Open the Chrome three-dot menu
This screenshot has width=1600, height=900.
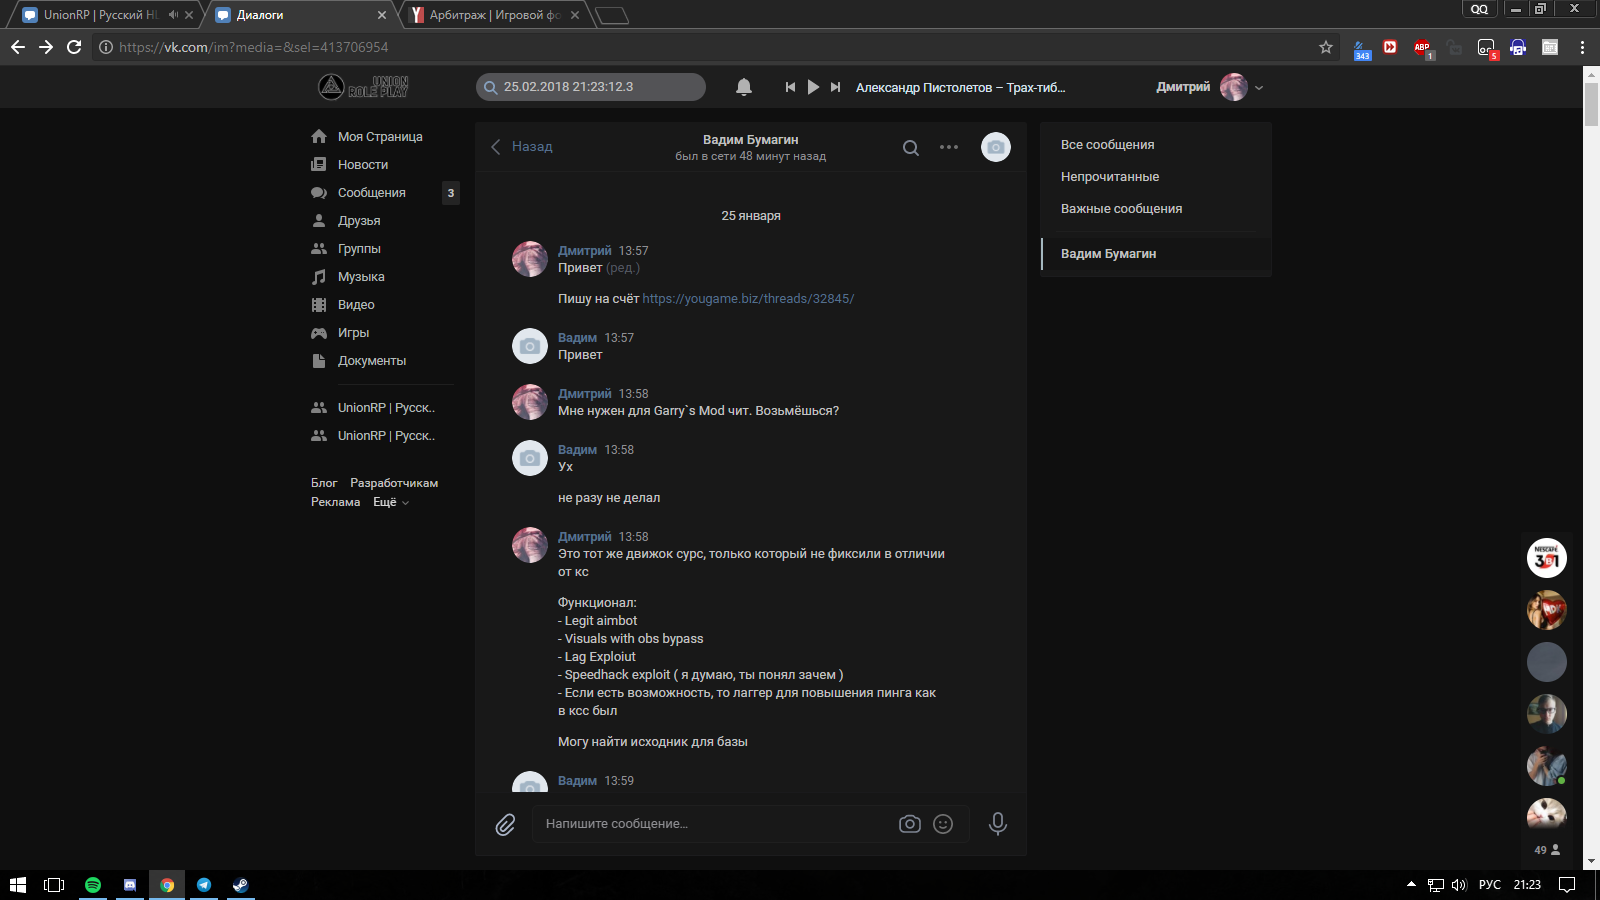(1582, 47)
